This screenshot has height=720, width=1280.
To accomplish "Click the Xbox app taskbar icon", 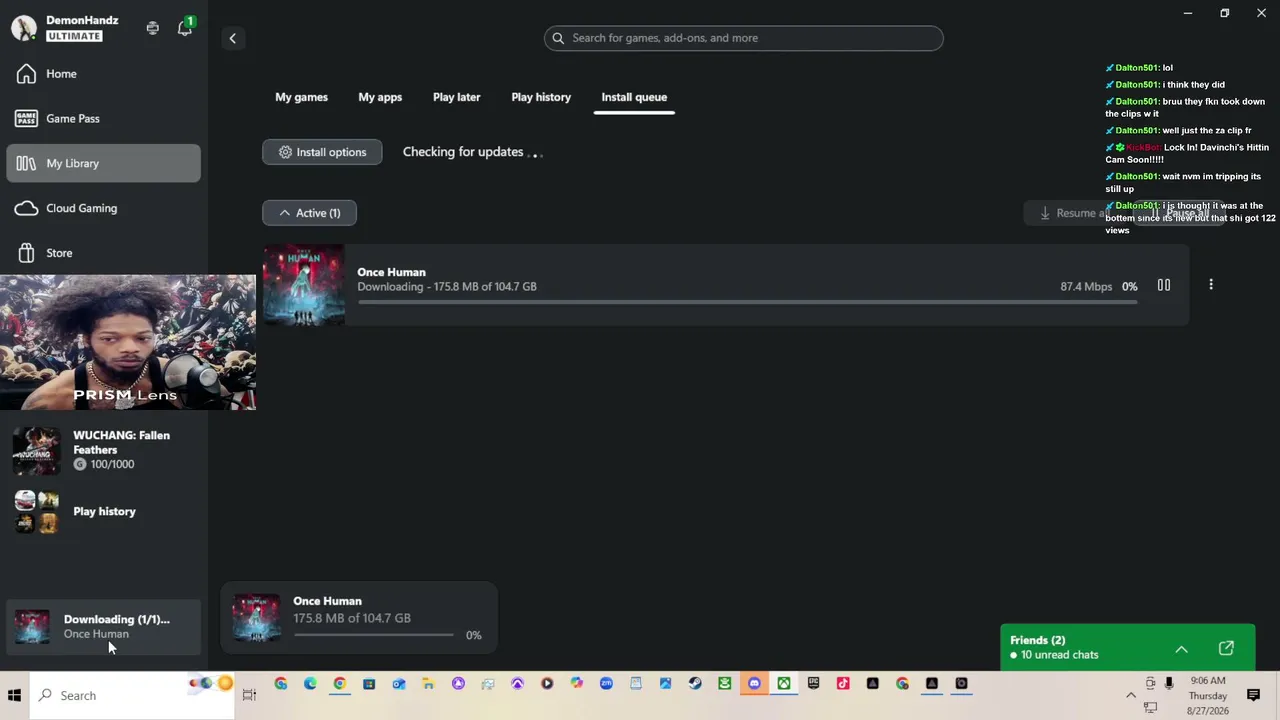I will 784,684.
